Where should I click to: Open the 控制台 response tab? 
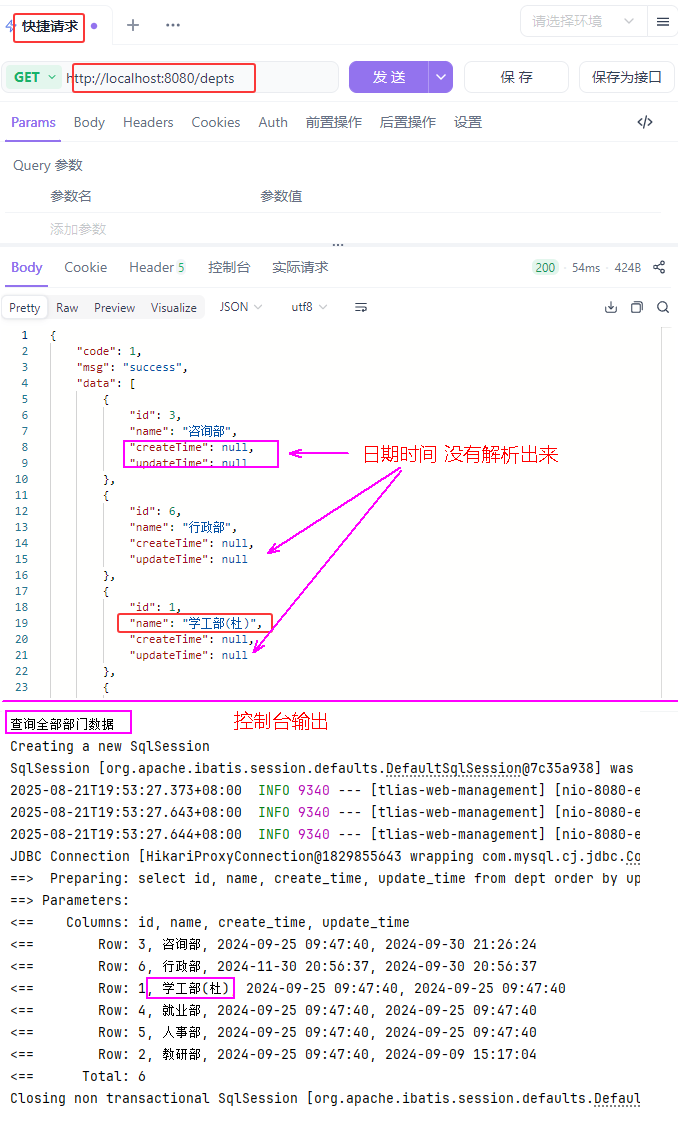pos(228,267)
